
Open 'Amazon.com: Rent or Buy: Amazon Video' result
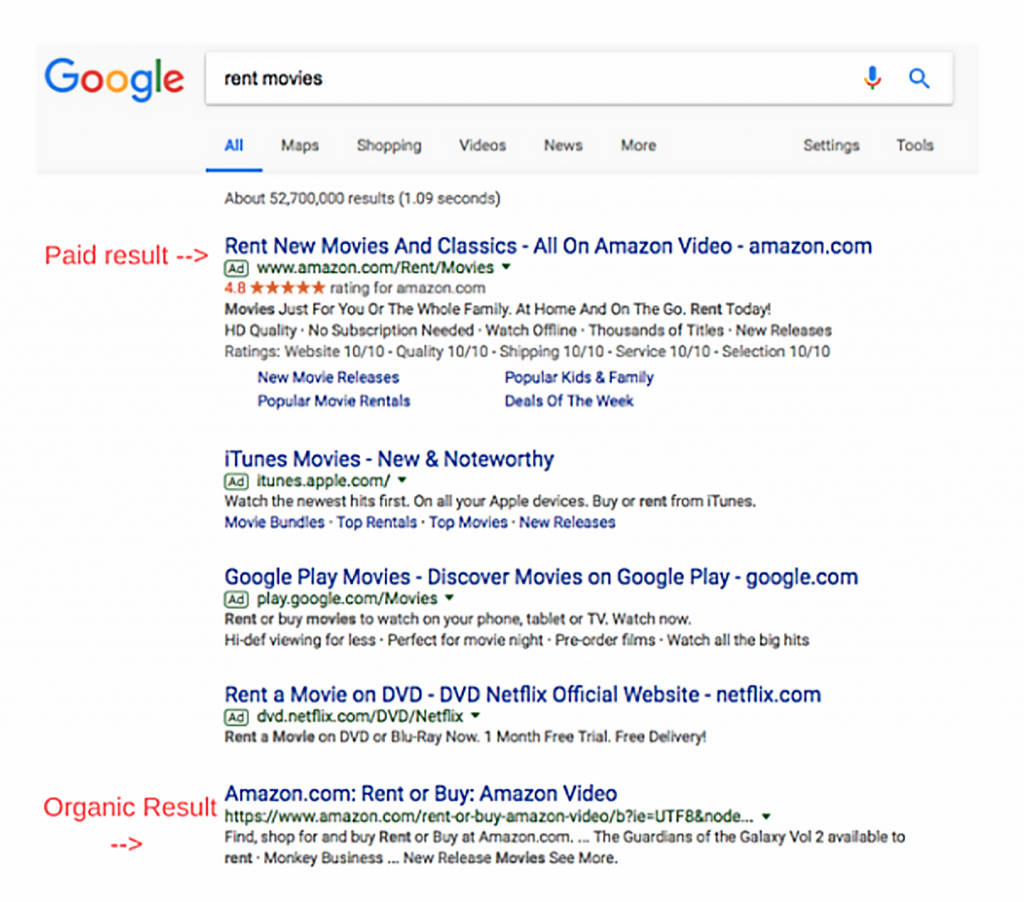tap(421, 794)
